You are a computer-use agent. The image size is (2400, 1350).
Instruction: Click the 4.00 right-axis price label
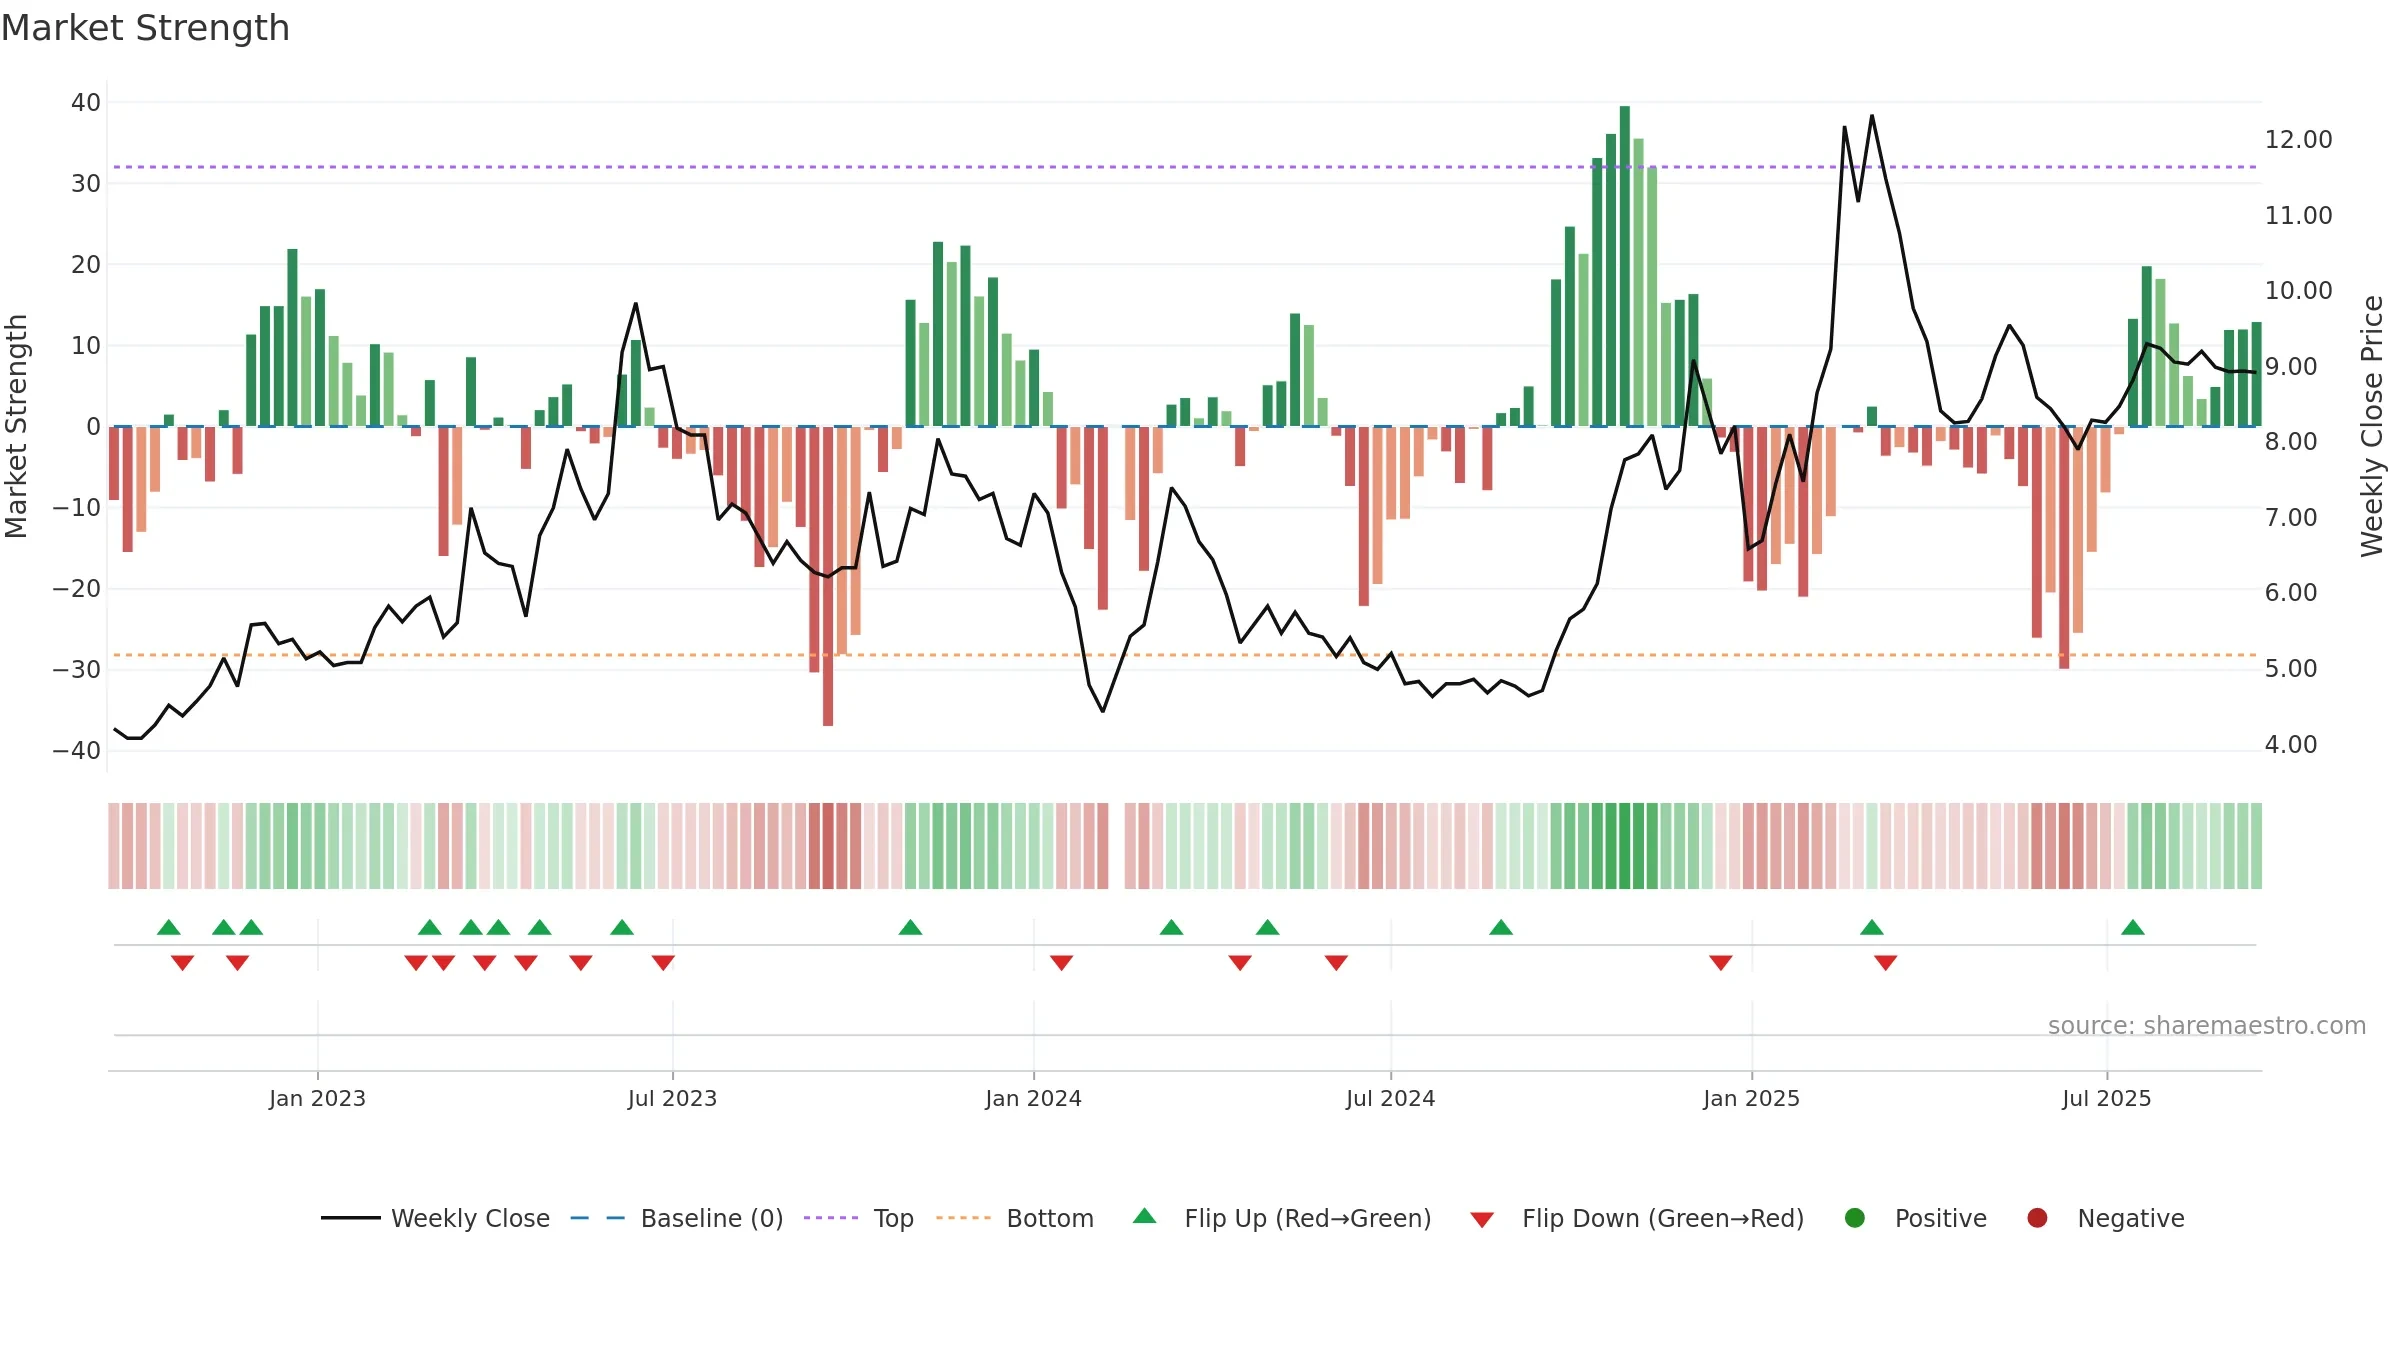pos(2290,744)
